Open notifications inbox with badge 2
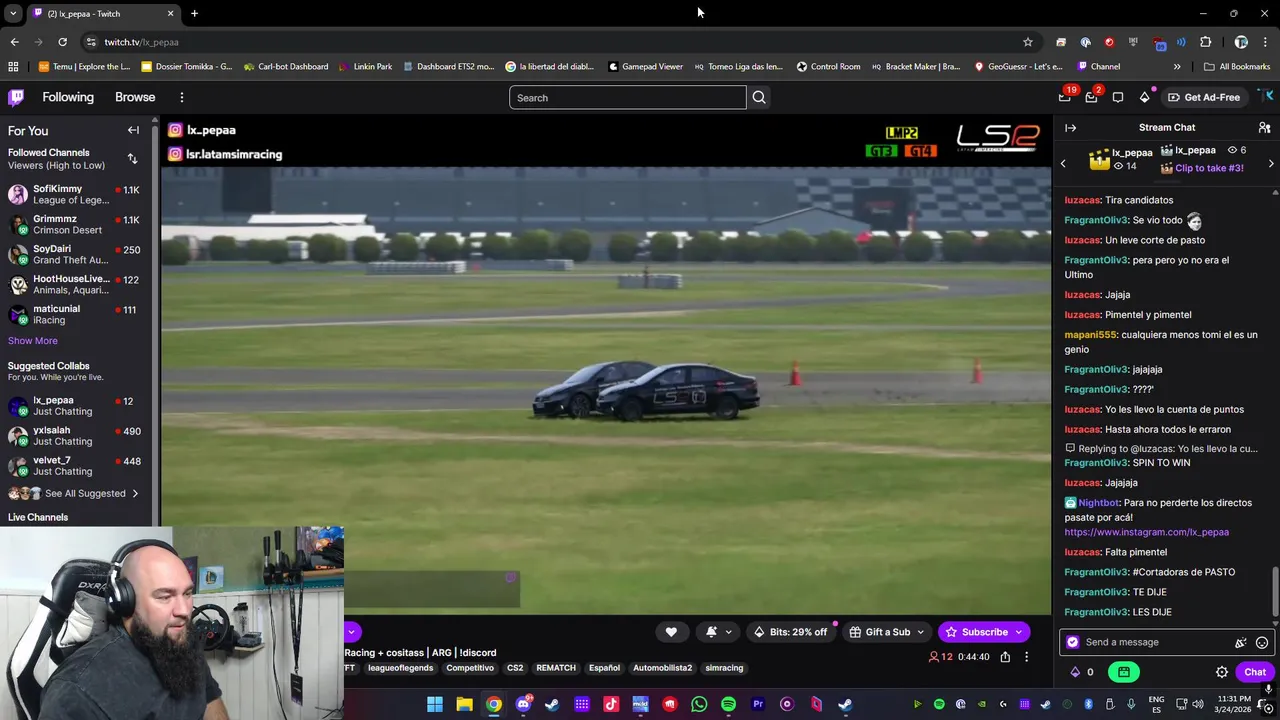The height and width of the screenshot is (720, 1280). pyautogui.click(x=1091, y=97)
